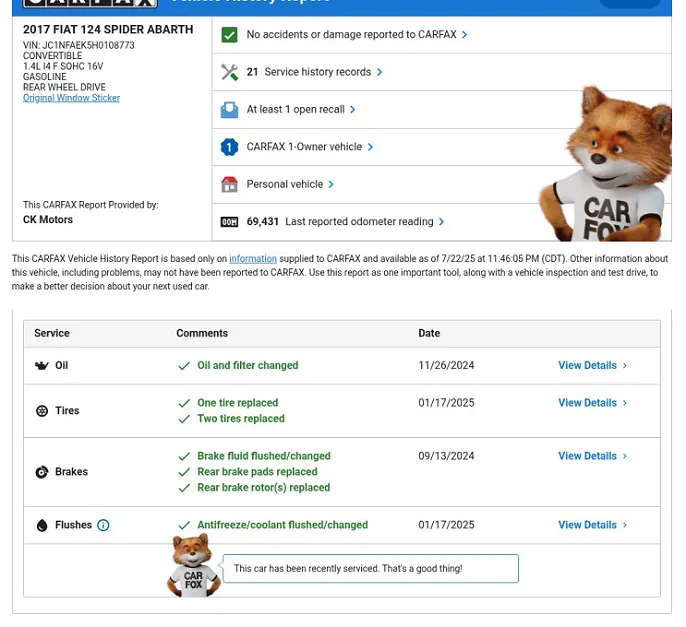
Task: Click checkmark beside 'Brake fluid flushed/changed'
Action: point(184,456)
